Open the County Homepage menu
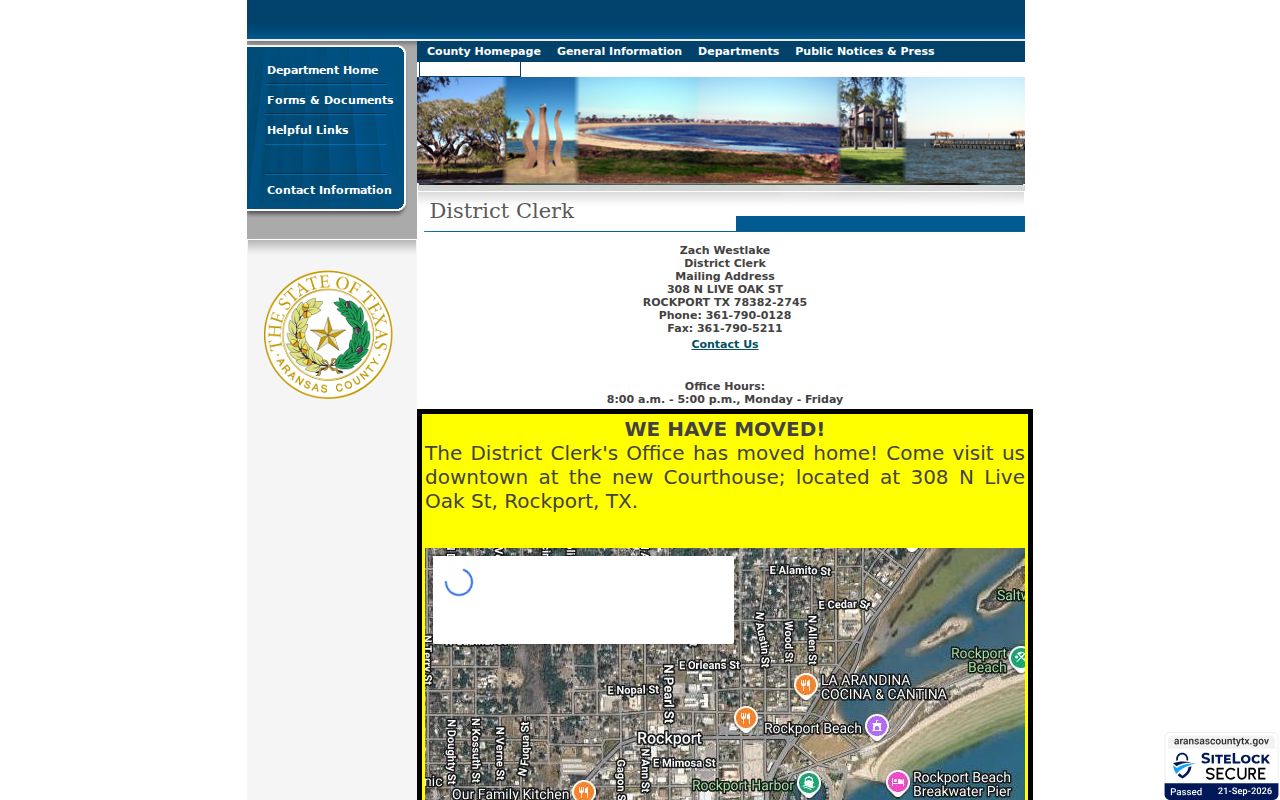The height and width of the screenshot is (800, 1280). (484, 51)
